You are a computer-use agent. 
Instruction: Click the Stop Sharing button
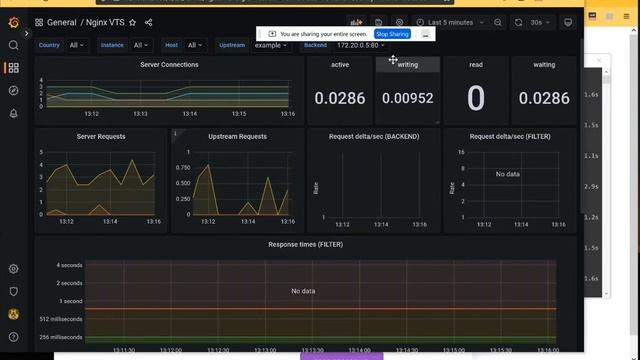[x=392, y=34]
